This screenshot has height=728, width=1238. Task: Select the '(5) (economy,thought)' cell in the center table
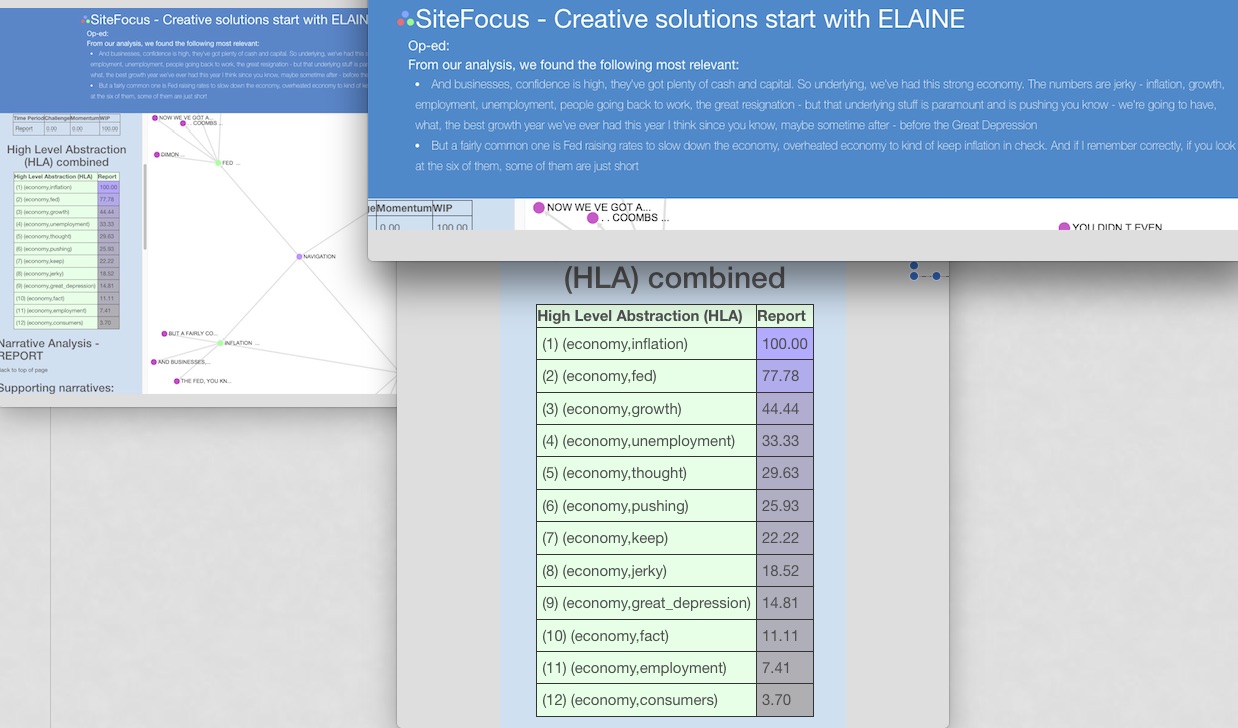(646, 473)
